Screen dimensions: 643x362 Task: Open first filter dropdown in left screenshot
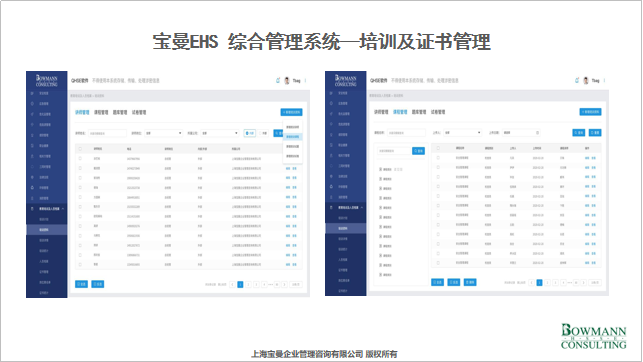(163, 133)
